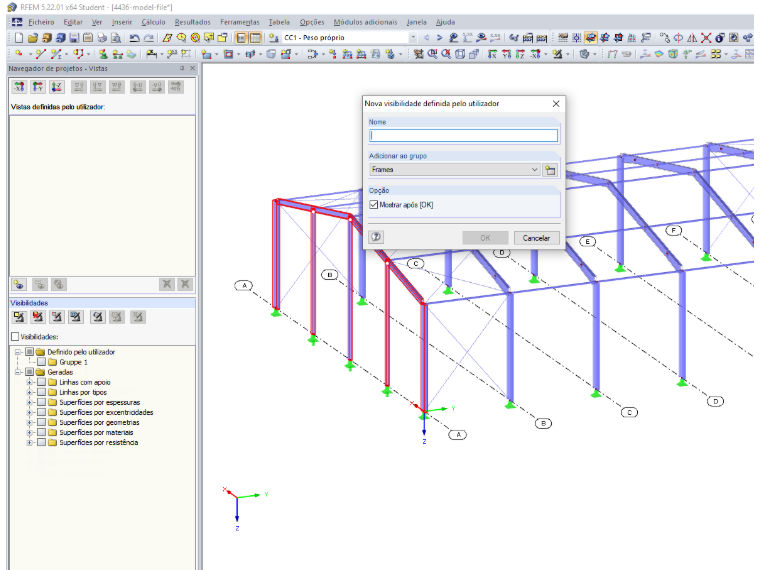Pin the navigator panel with pushpin
The image size is (760, 570).
182,69
